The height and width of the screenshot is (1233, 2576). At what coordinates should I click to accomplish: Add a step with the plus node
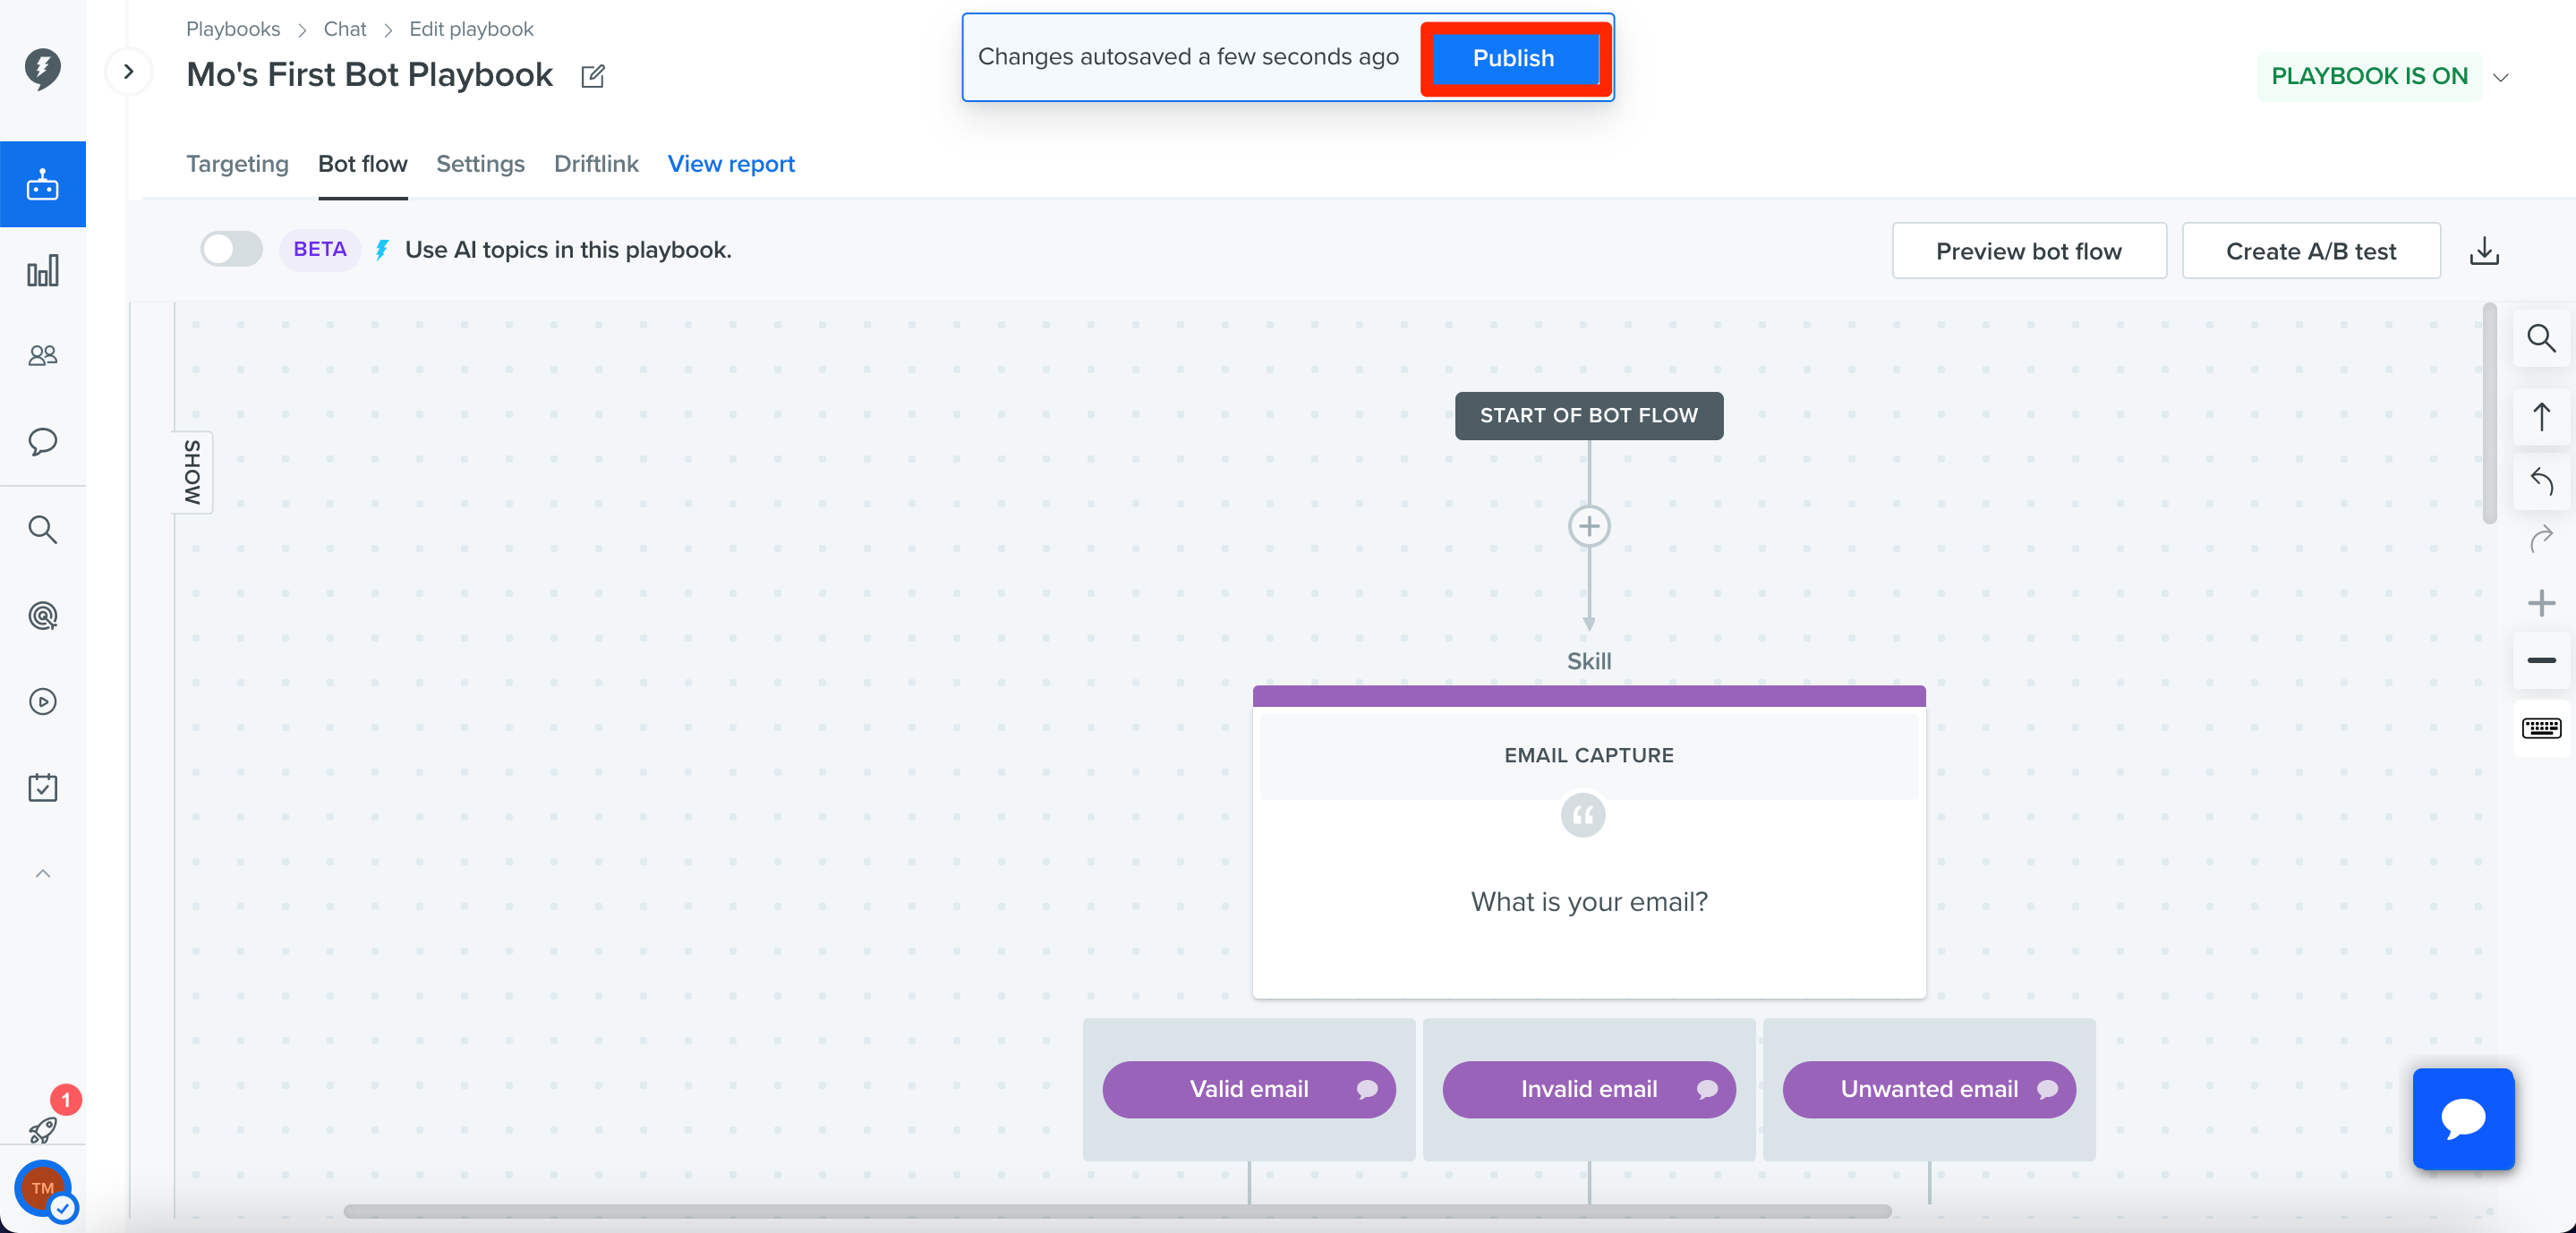coord(1588,526)
